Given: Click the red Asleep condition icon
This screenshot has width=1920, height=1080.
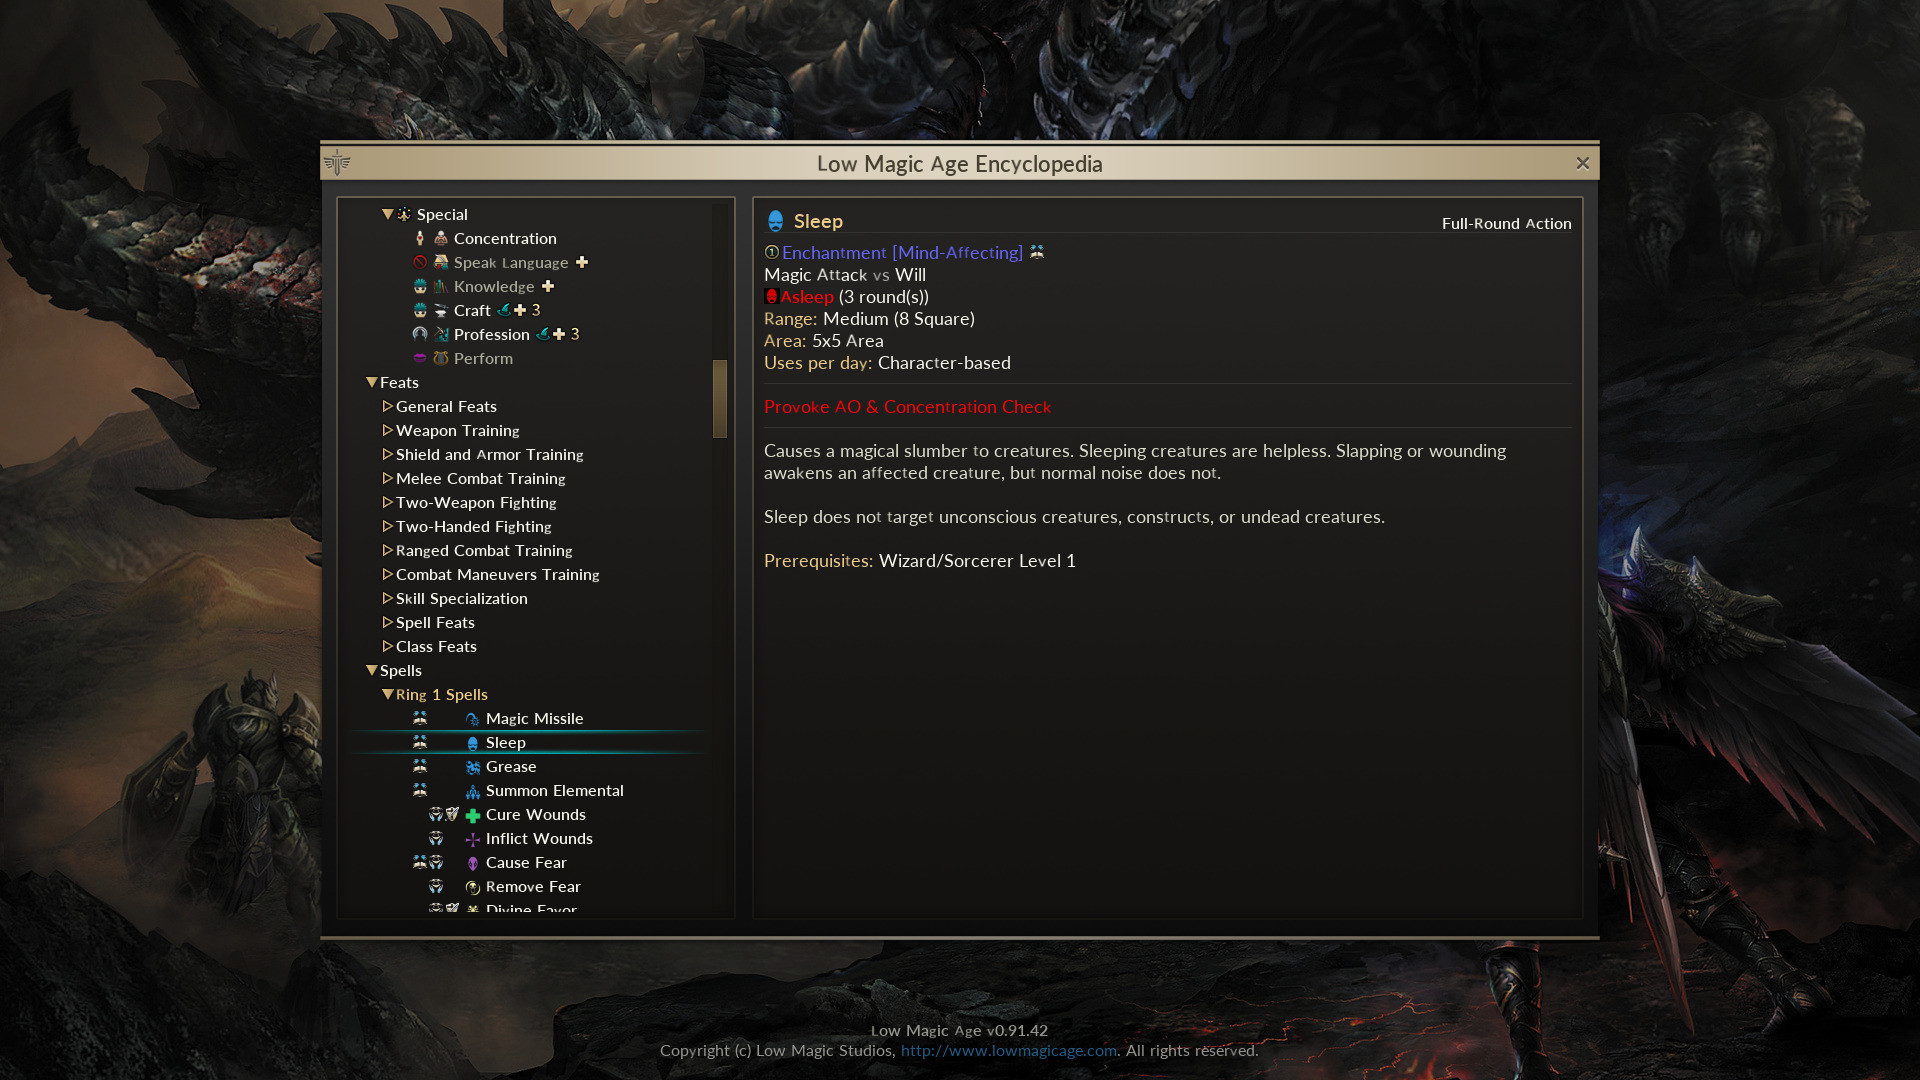Looking at the screenshot, I should pos(771,296).
